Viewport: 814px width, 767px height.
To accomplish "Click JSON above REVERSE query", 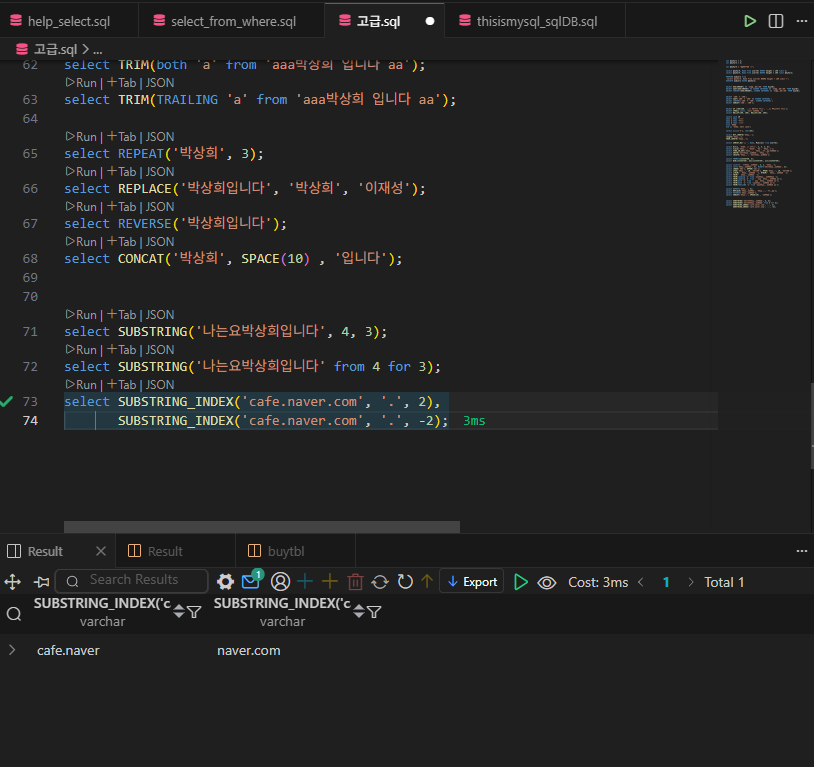I will 160,207.
